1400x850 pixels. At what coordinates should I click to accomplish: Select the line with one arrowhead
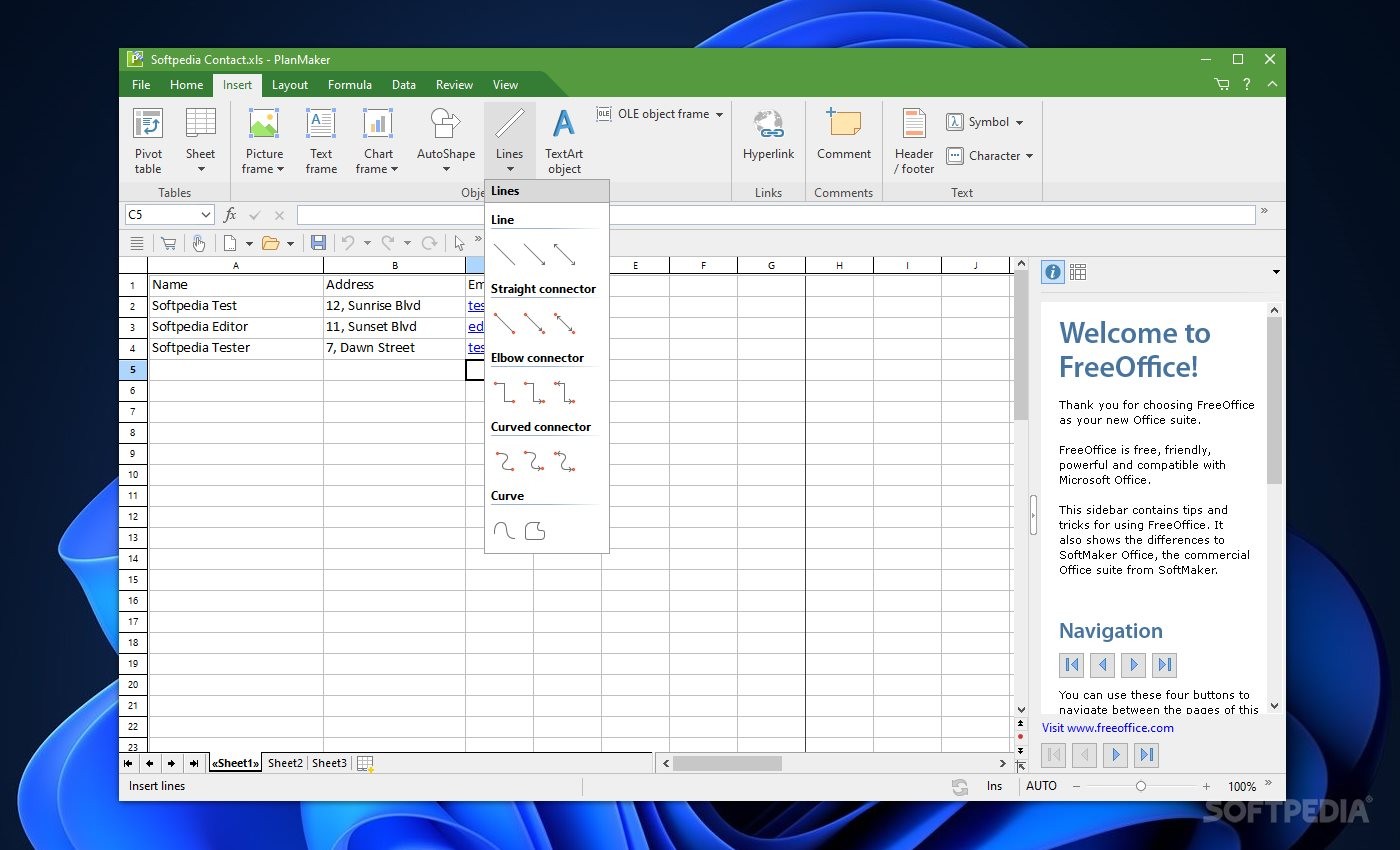pyautogui.click(x=535, y=254)
